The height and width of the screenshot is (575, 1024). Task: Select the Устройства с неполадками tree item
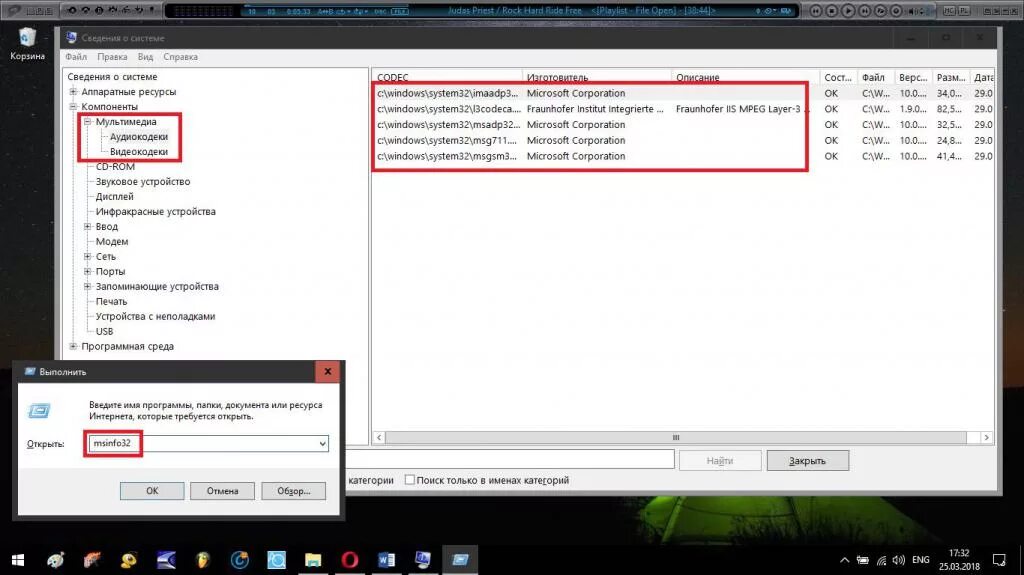[x=155, y=316]
